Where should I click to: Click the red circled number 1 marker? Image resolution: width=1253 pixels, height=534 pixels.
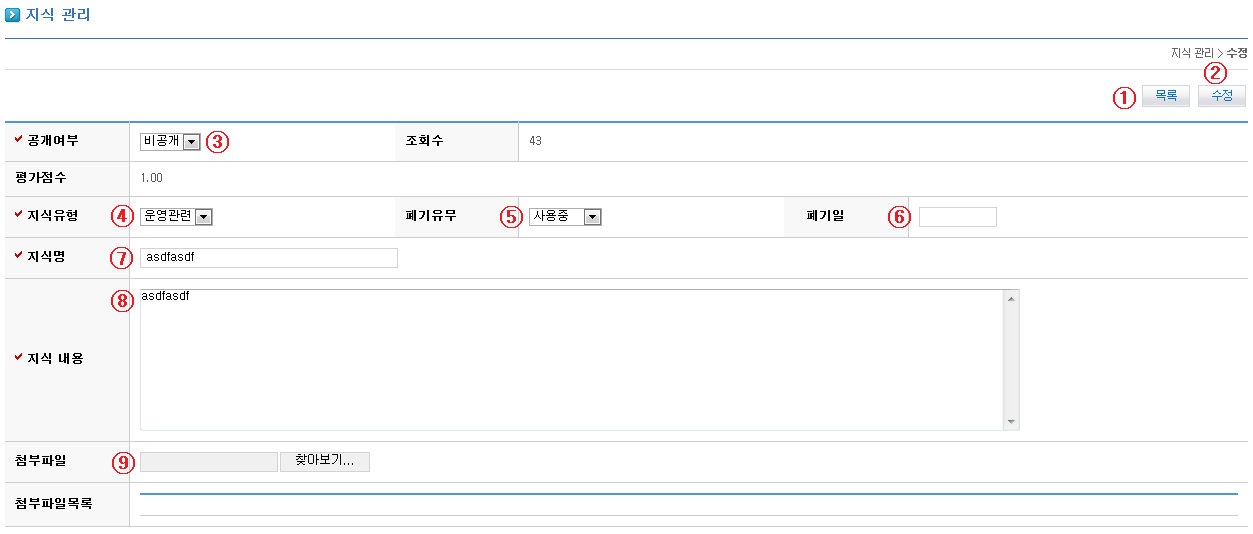pyautogui.click(x=1125, y=97)
